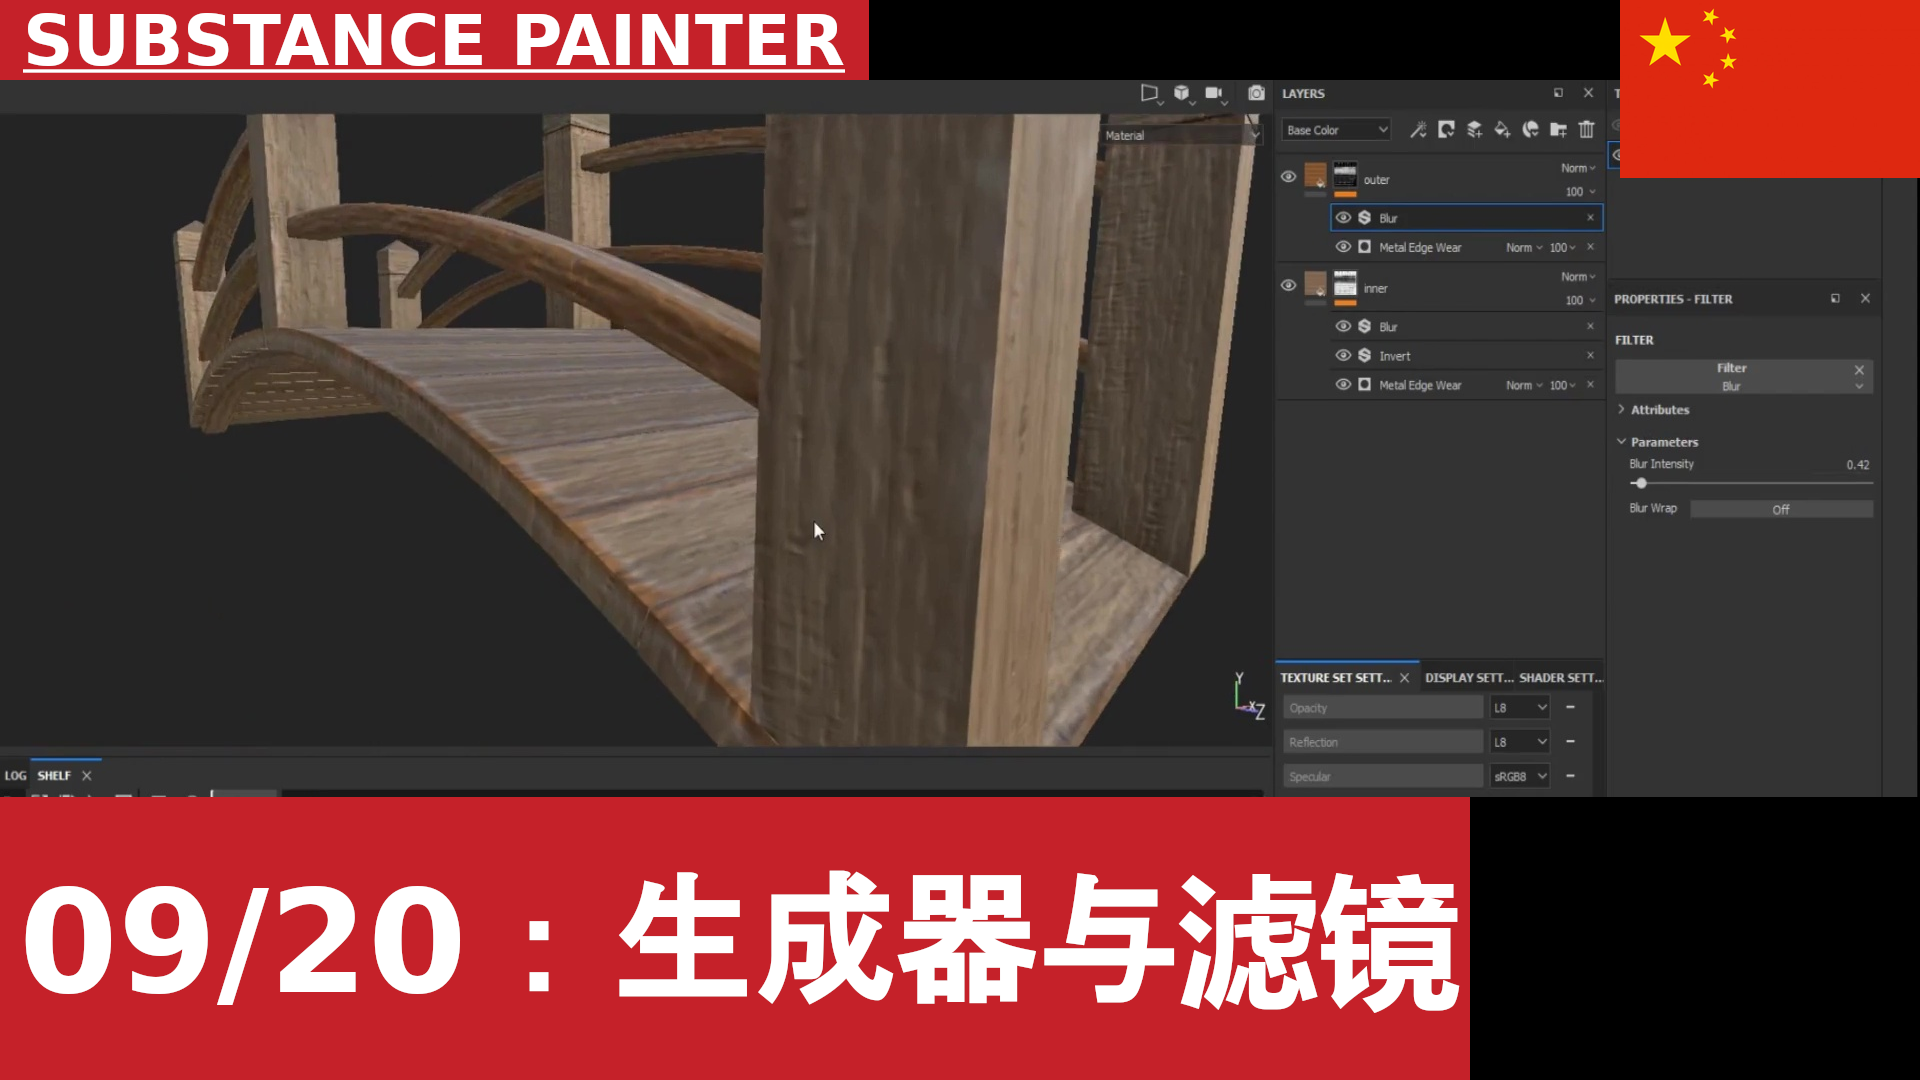Toggle visibility of outer Metal Edge Wear

tap(1343, 247)
